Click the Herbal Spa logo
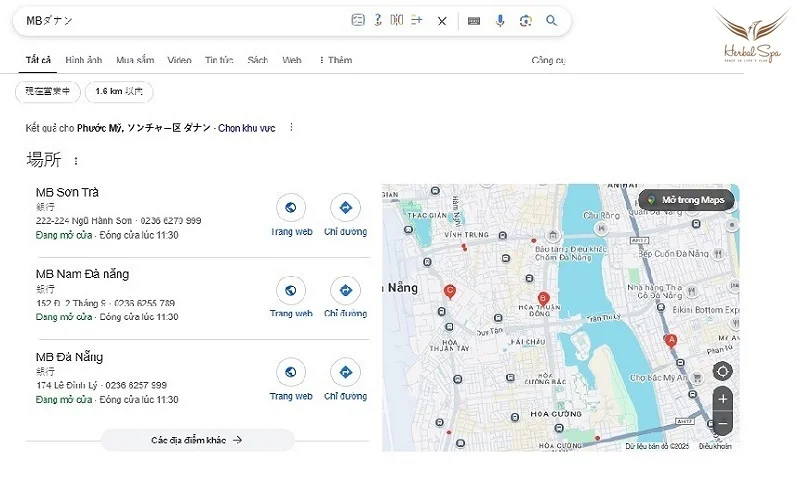Image resolution: width=800 pixels, height=500 pixels. coord(752,36)
